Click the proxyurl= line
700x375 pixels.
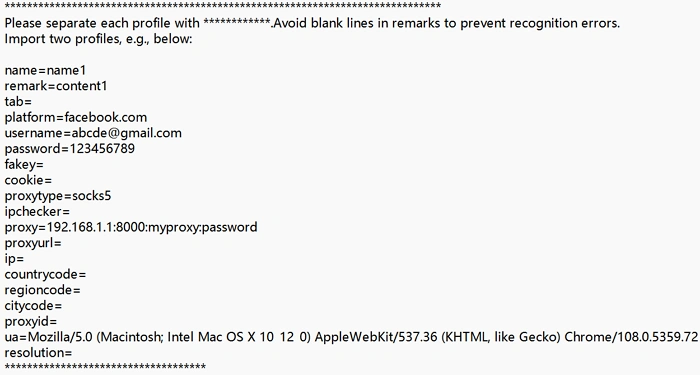click(x=33, y=243)
